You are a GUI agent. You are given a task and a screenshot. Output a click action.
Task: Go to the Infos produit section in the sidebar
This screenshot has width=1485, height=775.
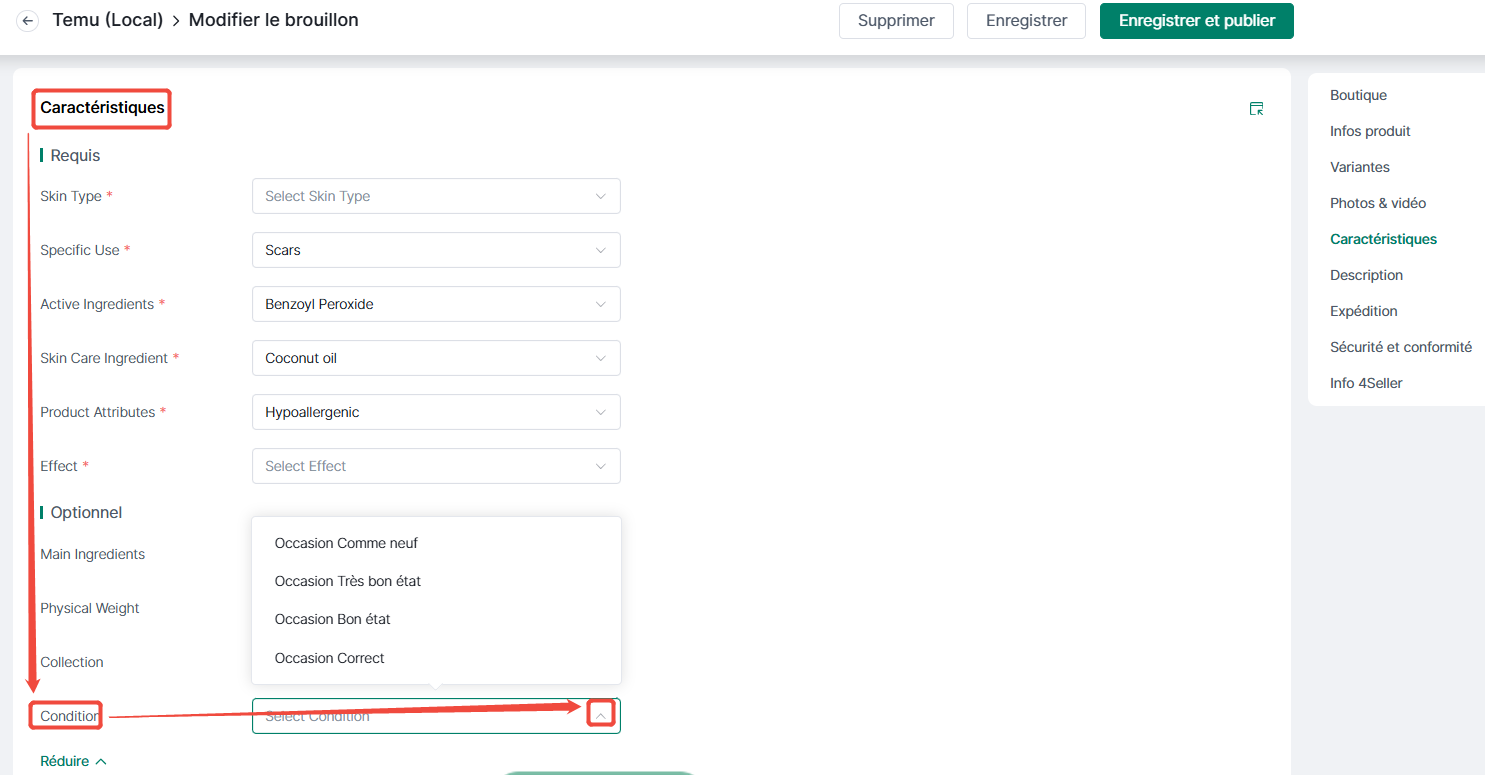(x=1370, y=131)
